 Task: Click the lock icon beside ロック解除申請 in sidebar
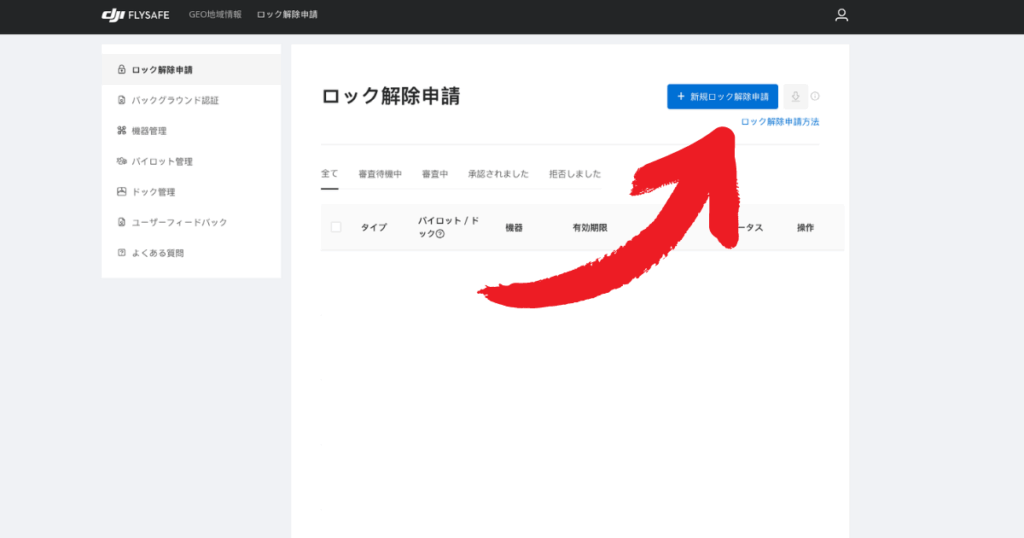pos(121,70)
